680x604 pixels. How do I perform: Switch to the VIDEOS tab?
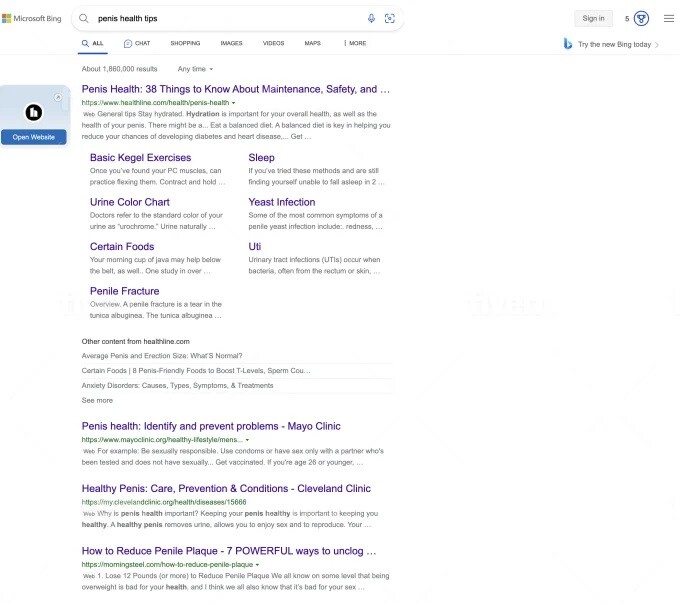tap(273, 43)
